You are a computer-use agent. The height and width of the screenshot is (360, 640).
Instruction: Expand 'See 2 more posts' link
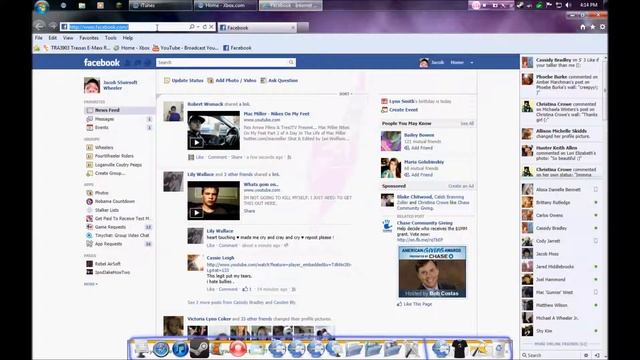[x=241, y=302]
